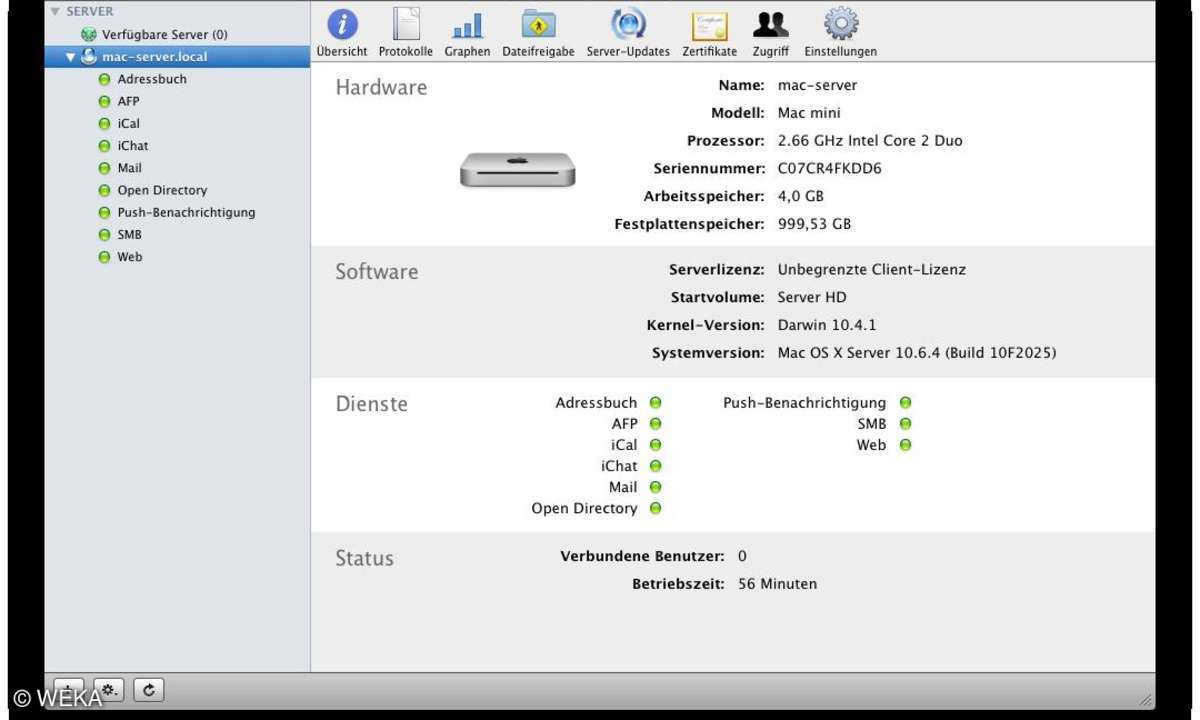This screenshot has height=720, width=1200.
Task: Click the processor value 2.66 GHz Intel Core 2 Duo
Action: click(870, 141)
